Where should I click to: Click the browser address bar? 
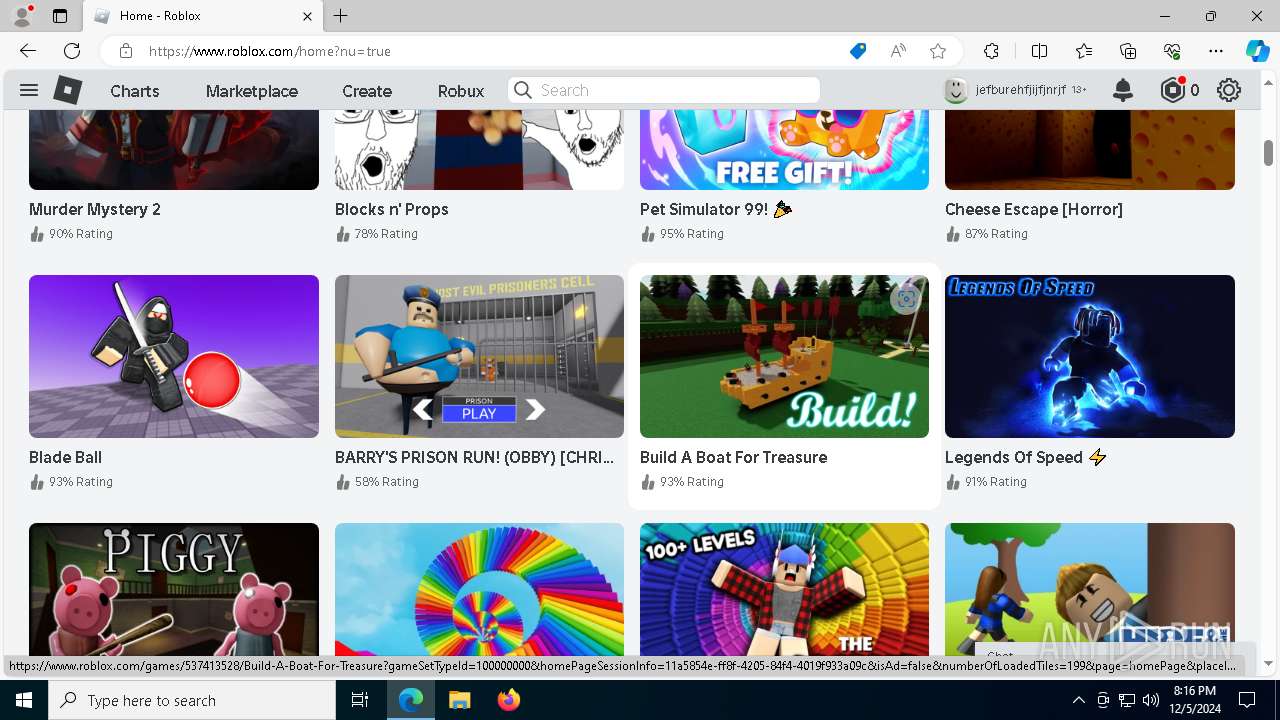[490, 51]
